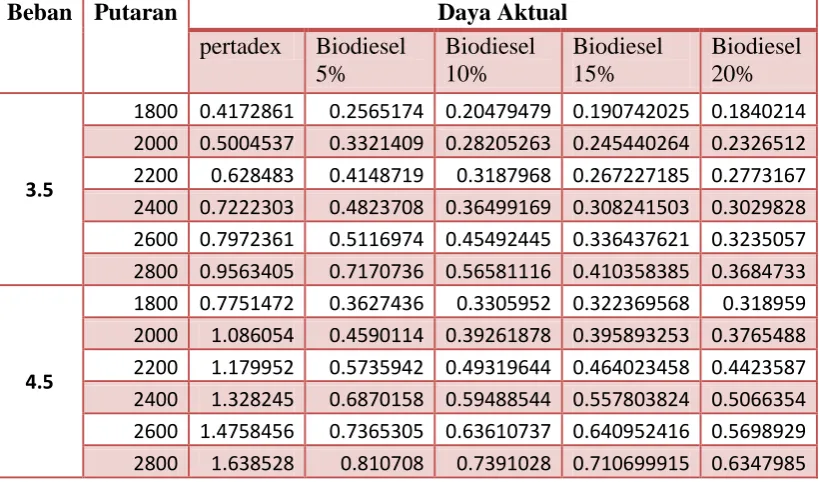Click cell with value 0.6347985
Image resolution: width=819 pixels, height=482 pixels.
click(x=759, y=462)
